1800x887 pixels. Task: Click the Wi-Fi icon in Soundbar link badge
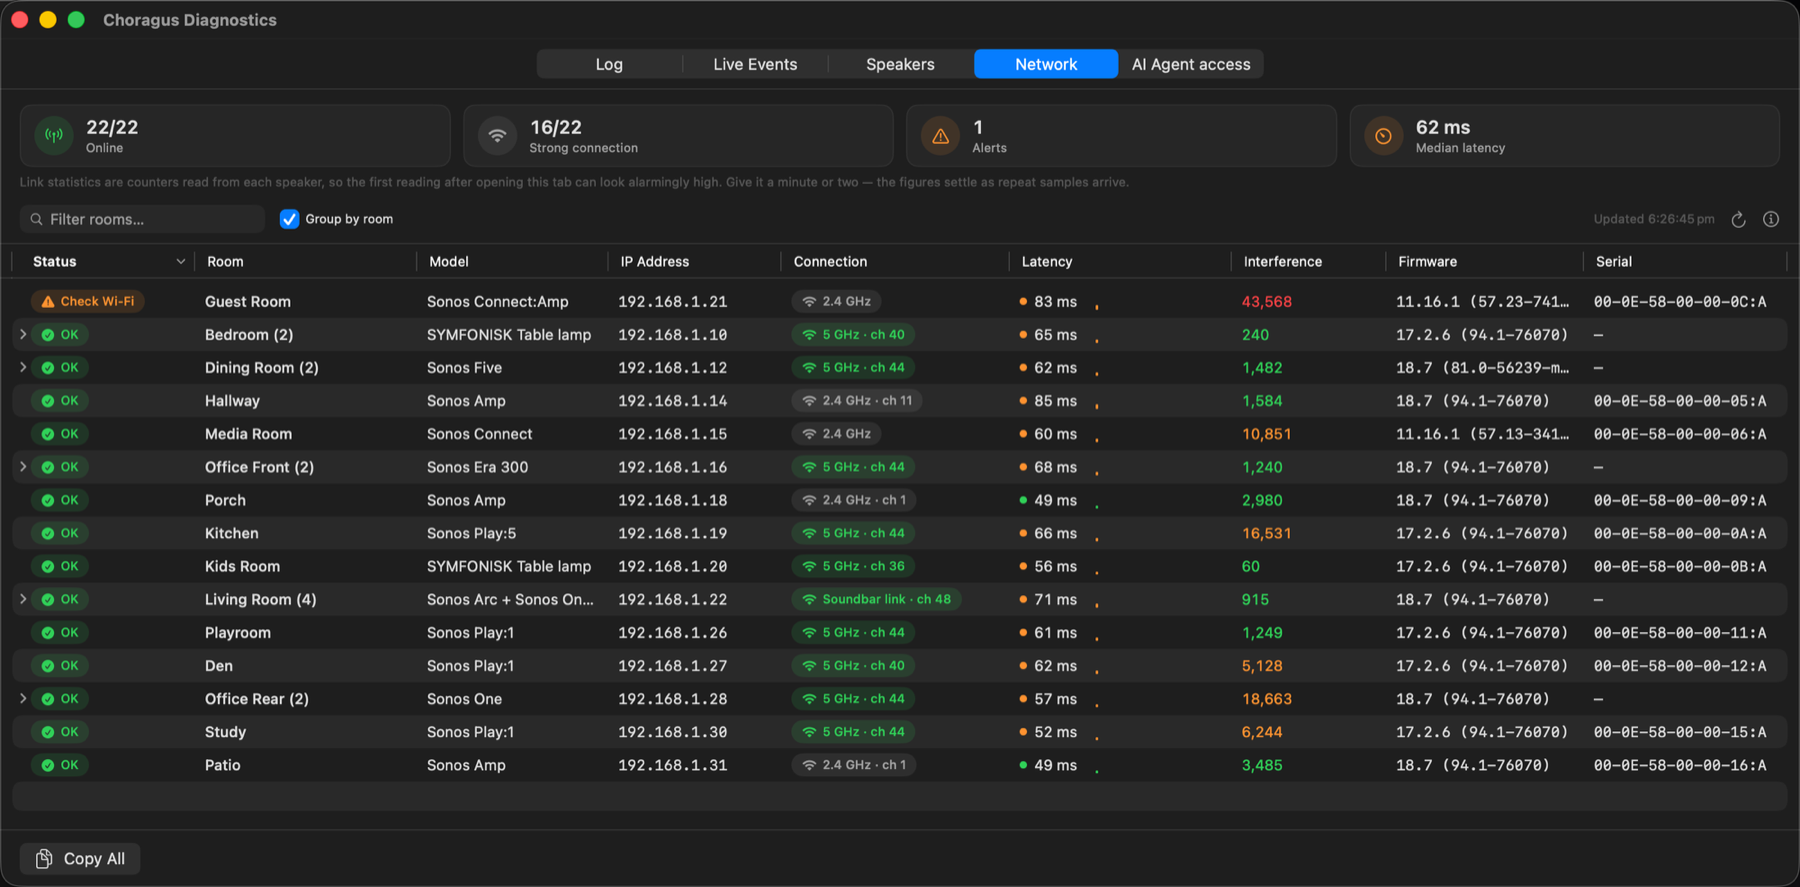809,599
